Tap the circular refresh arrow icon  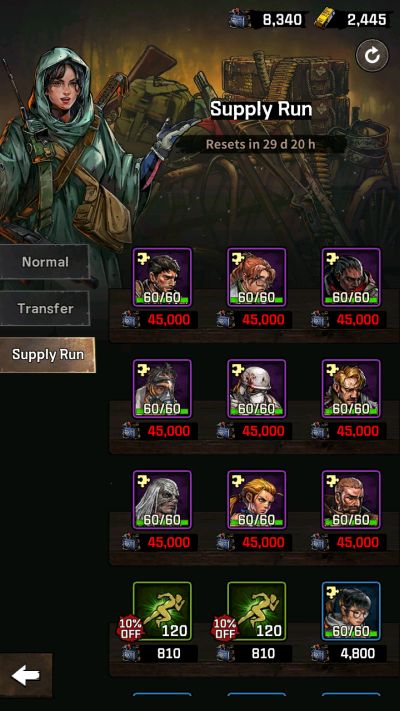372,56
